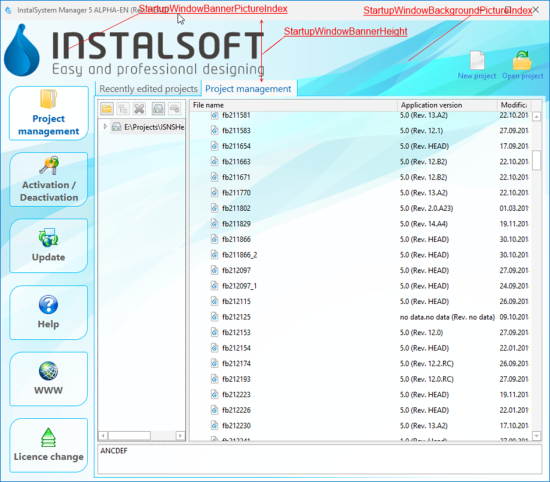The height and width of the screenshot is (482, 550).
Task: Click the folder tree horizontal scrollbar thumb
Action: coord(129,436)
